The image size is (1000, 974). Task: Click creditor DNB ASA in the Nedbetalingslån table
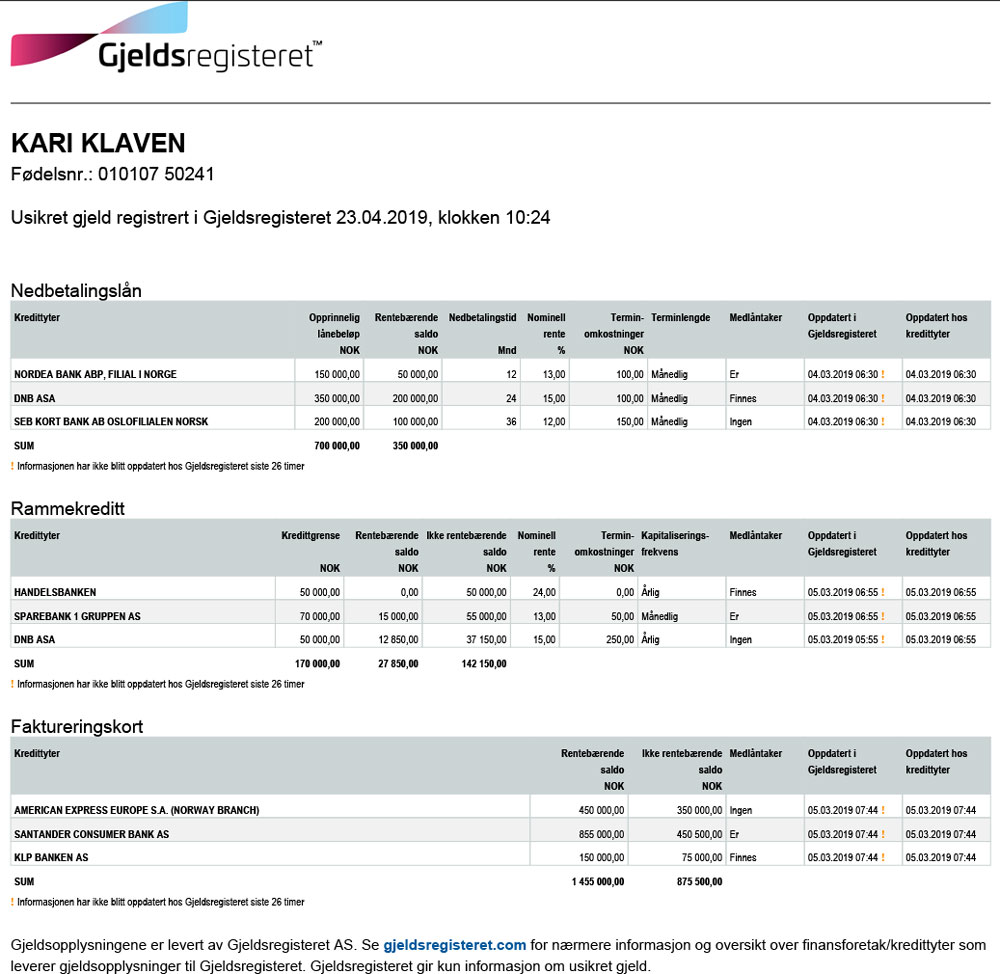point(34,399)
